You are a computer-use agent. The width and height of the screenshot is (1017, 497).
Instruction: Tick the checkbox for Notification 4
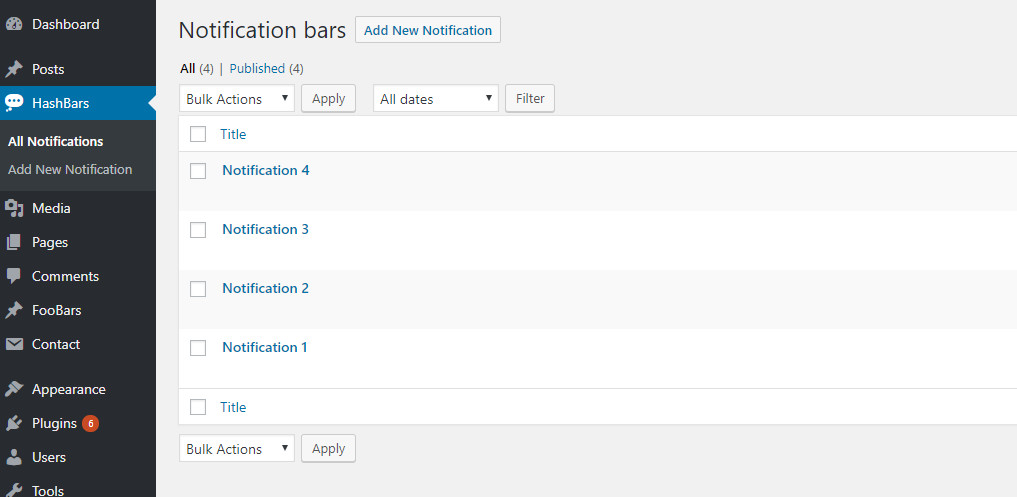tap(198, 171)
